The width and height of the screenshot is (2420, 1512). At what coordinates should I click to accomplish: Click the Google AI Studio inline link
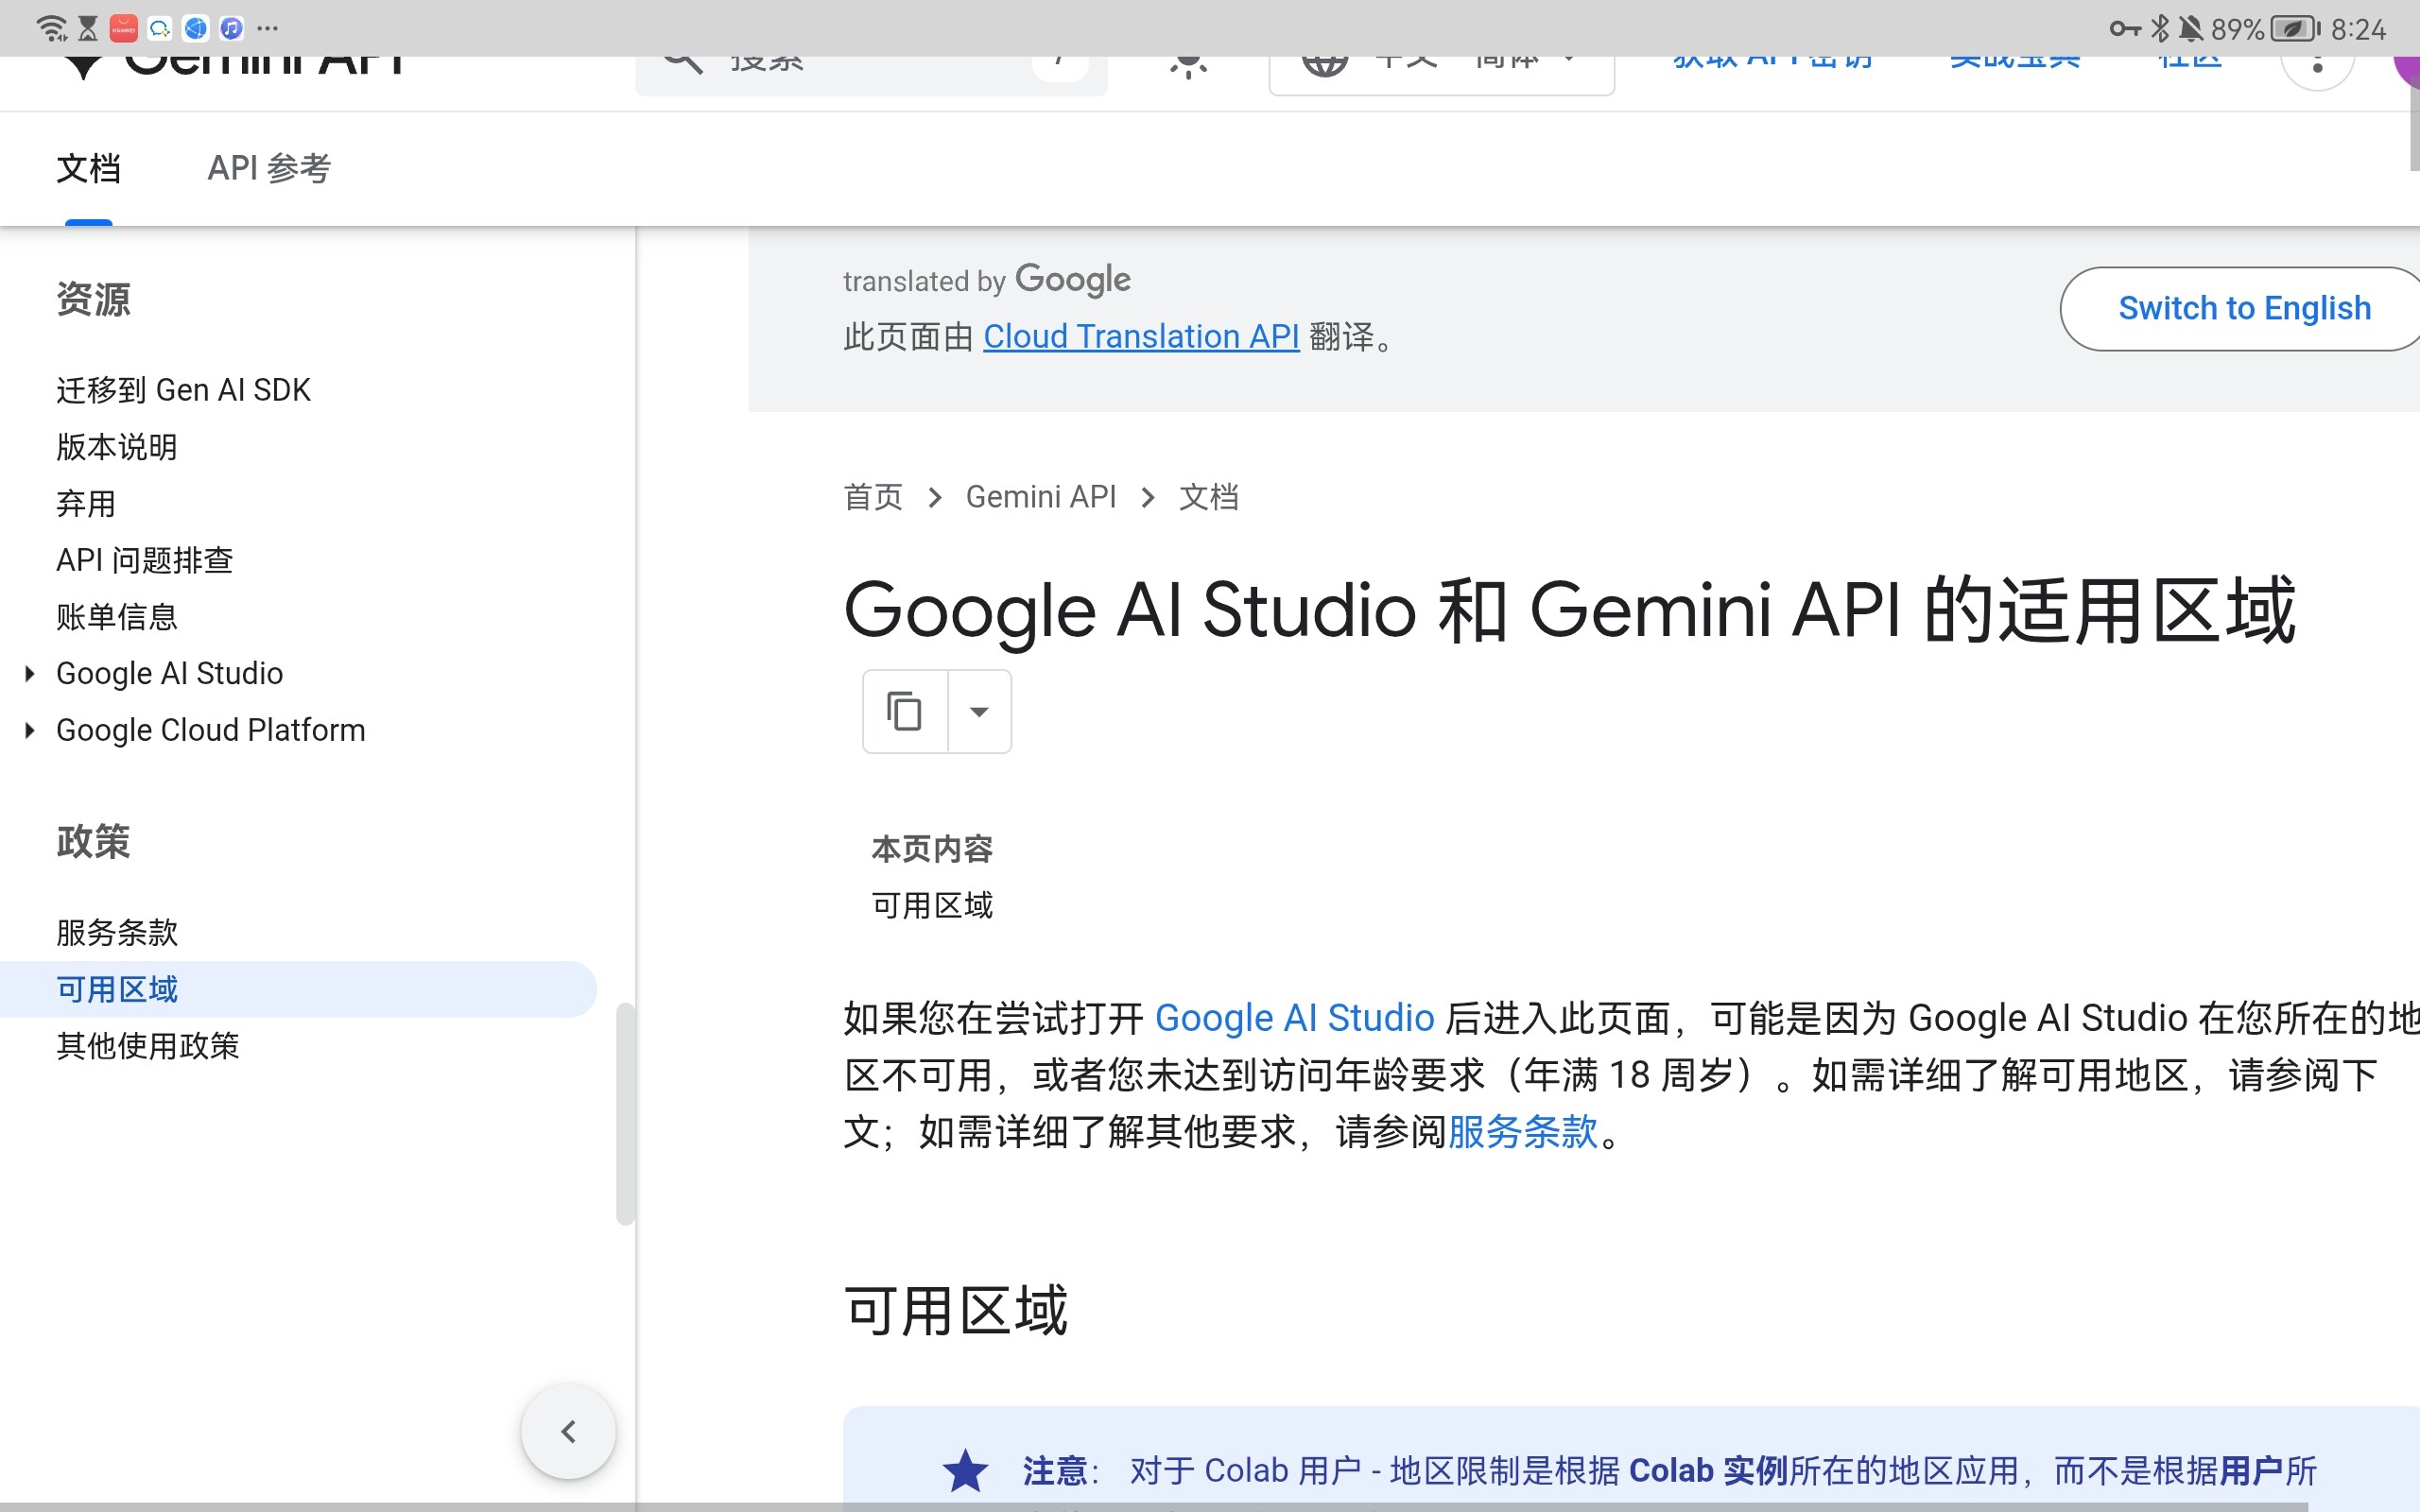point(1294,1018)
